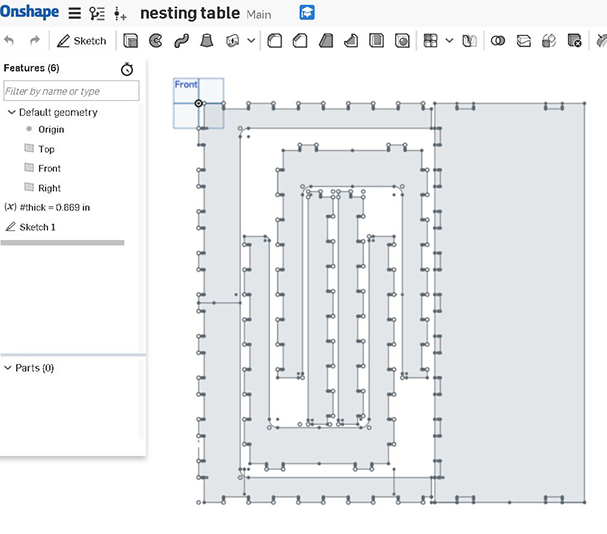Select the Mirror tool
607x534 pixels.
[469, 41]
